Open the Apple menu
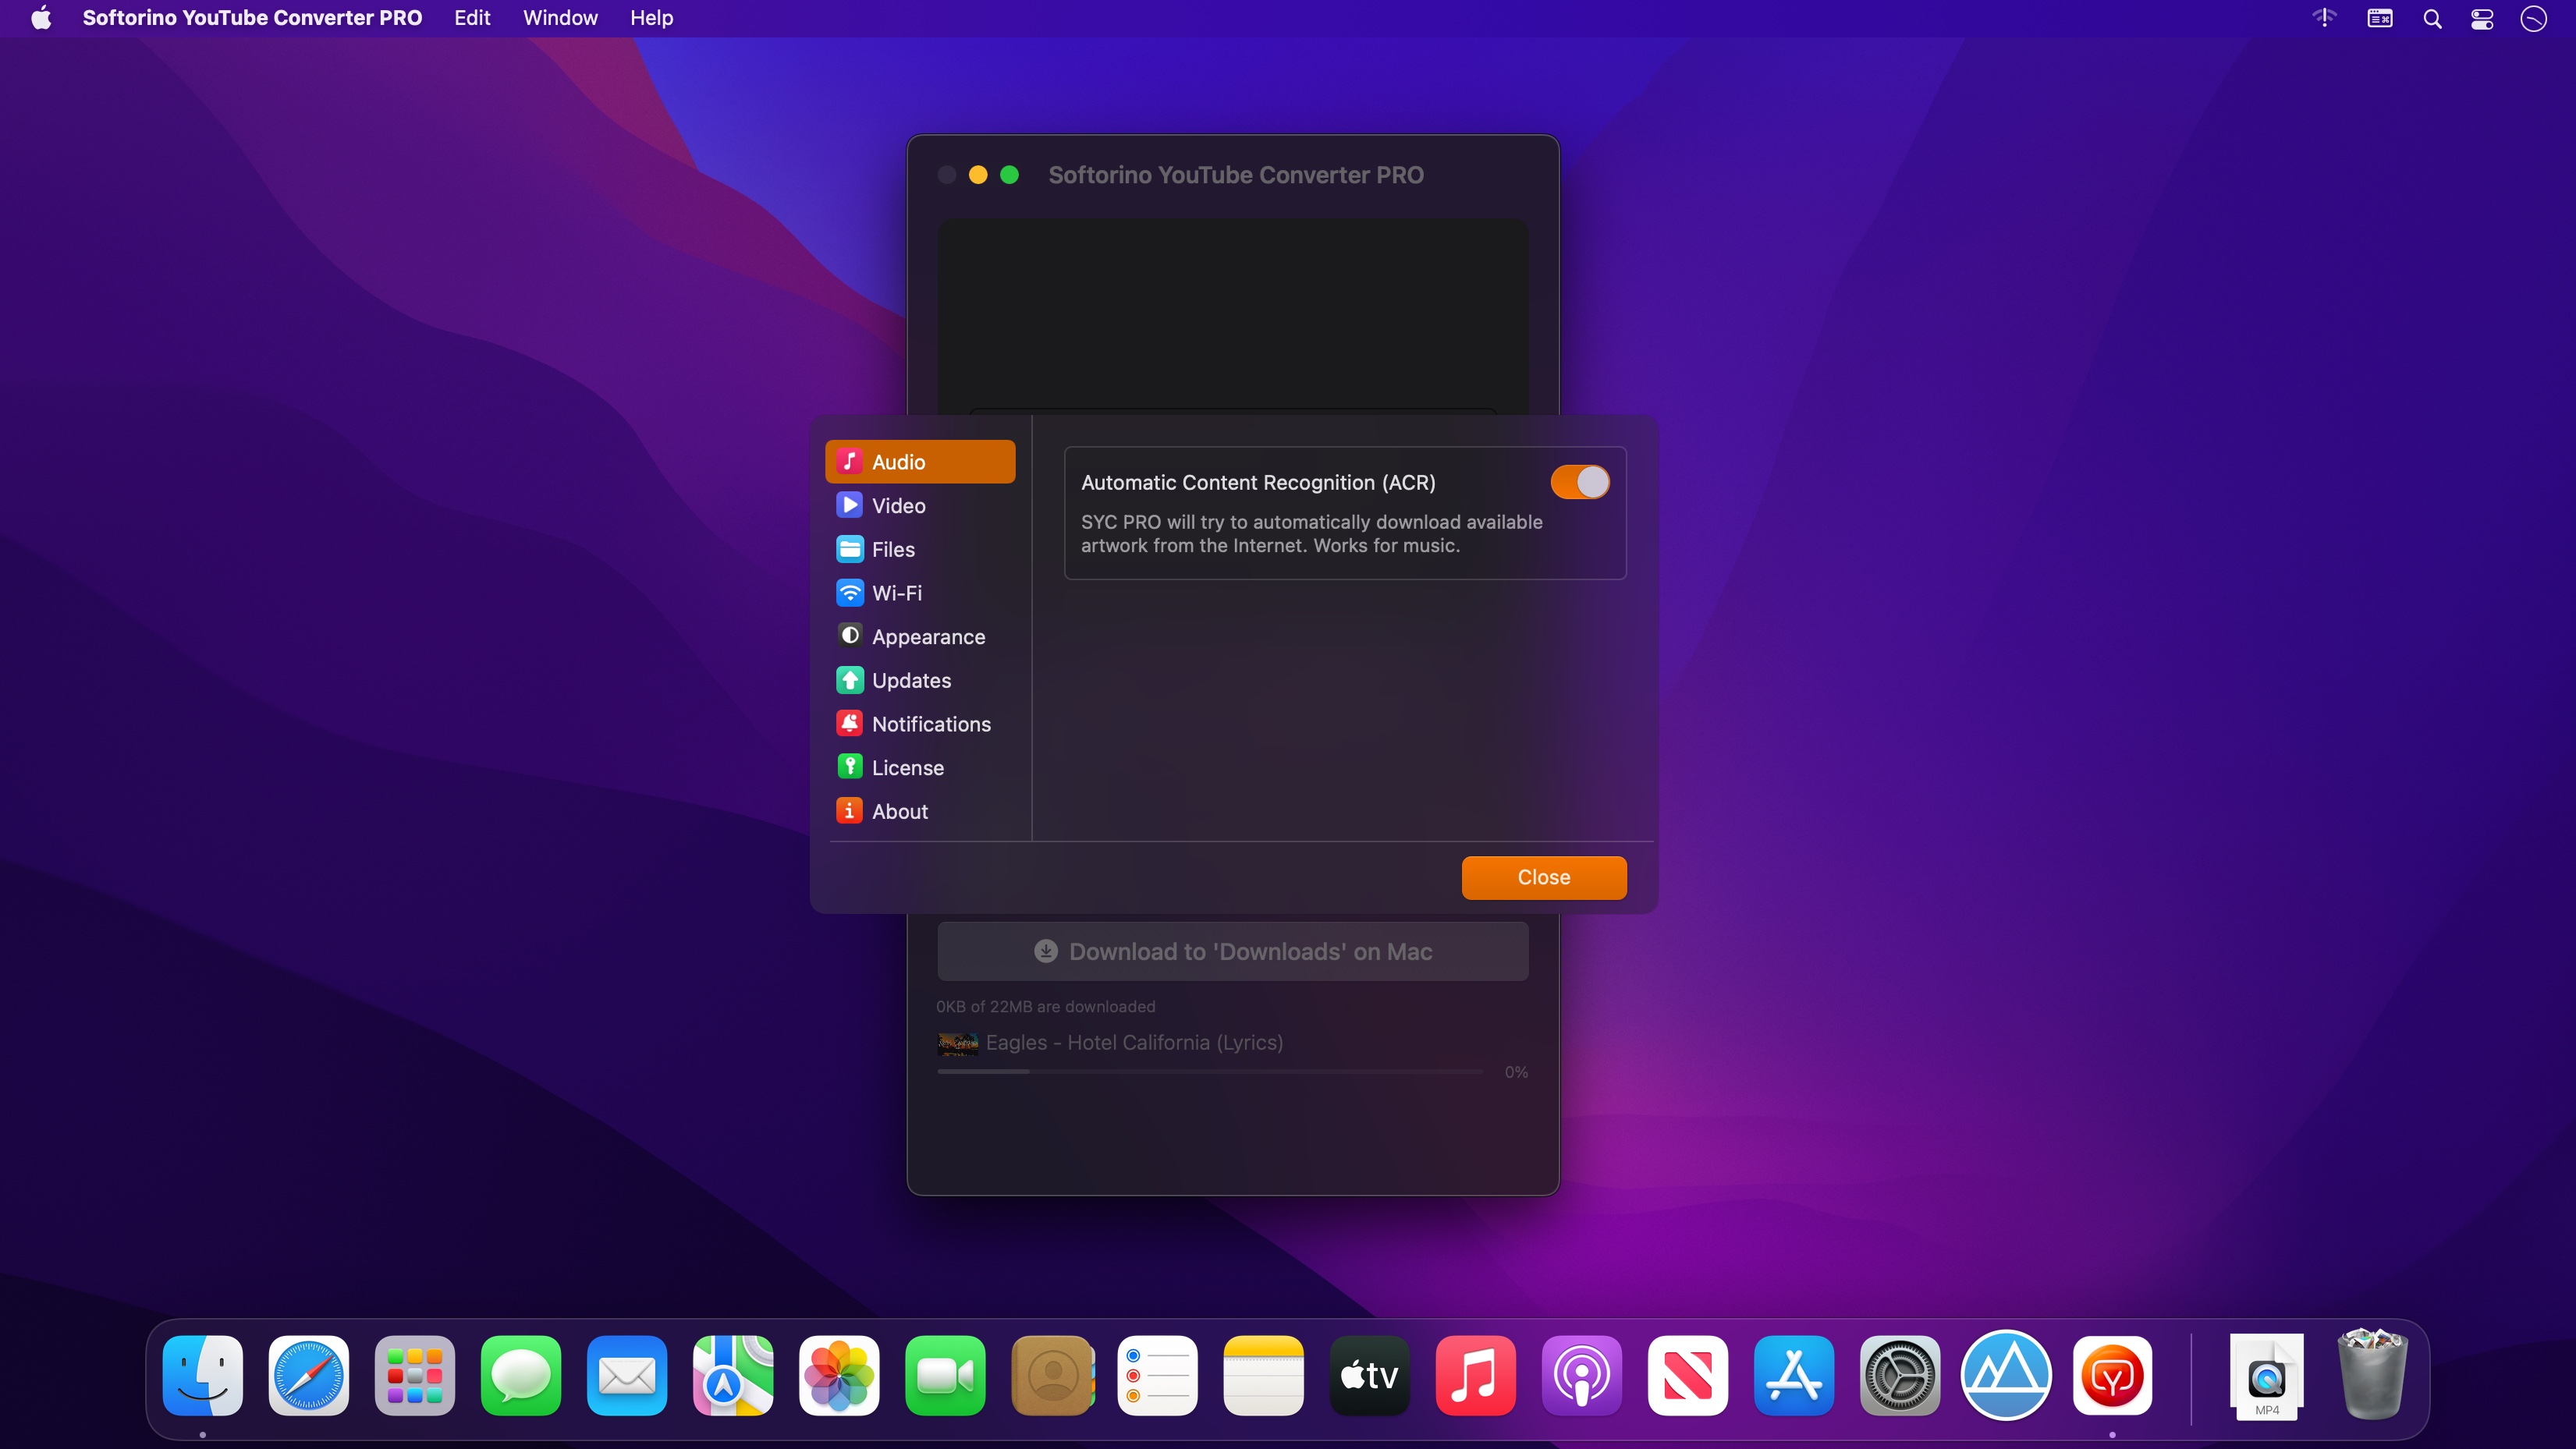This screenshot has width=2576, height=1449. 41,18
